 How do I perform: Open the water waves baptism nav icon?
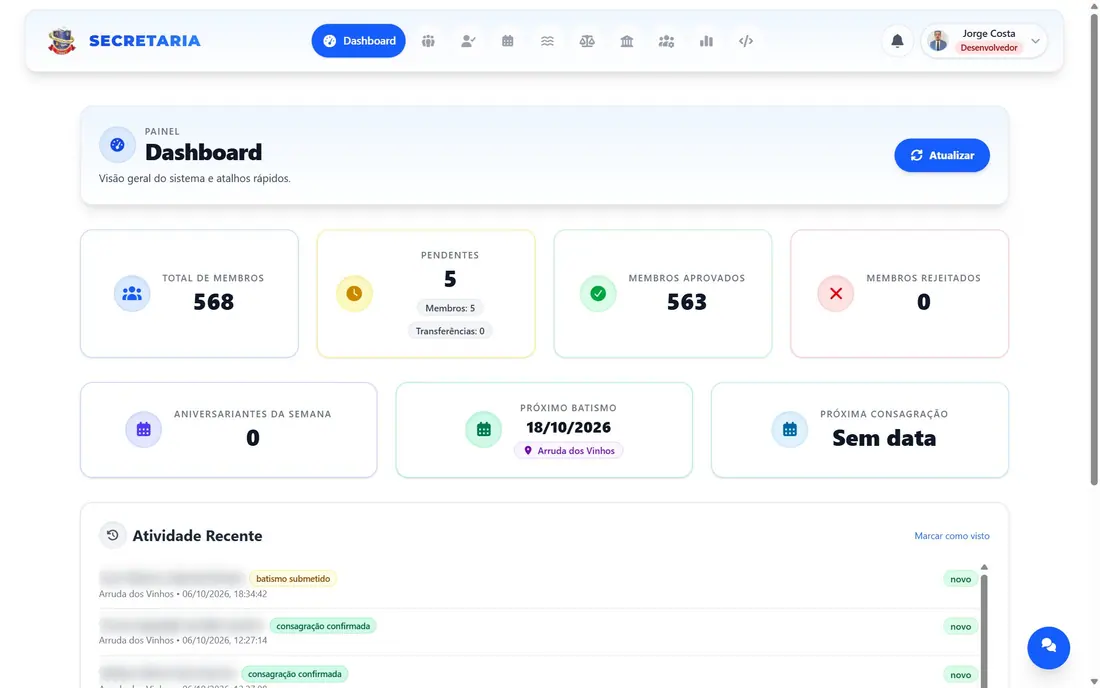coord(547,41)
